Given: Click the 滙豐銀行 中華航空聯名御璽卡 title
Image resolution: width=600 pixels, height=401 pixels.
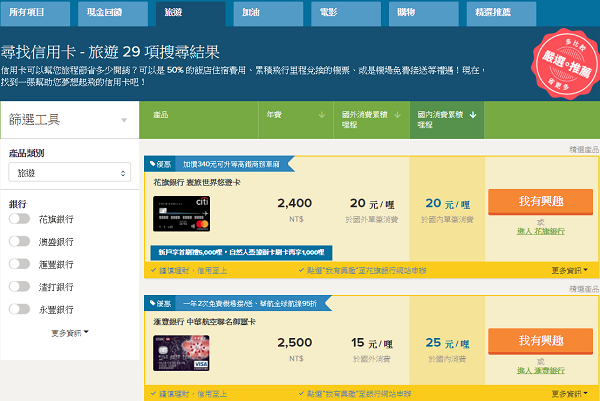Looking at the screenshot, I should [x=204, y=322].
